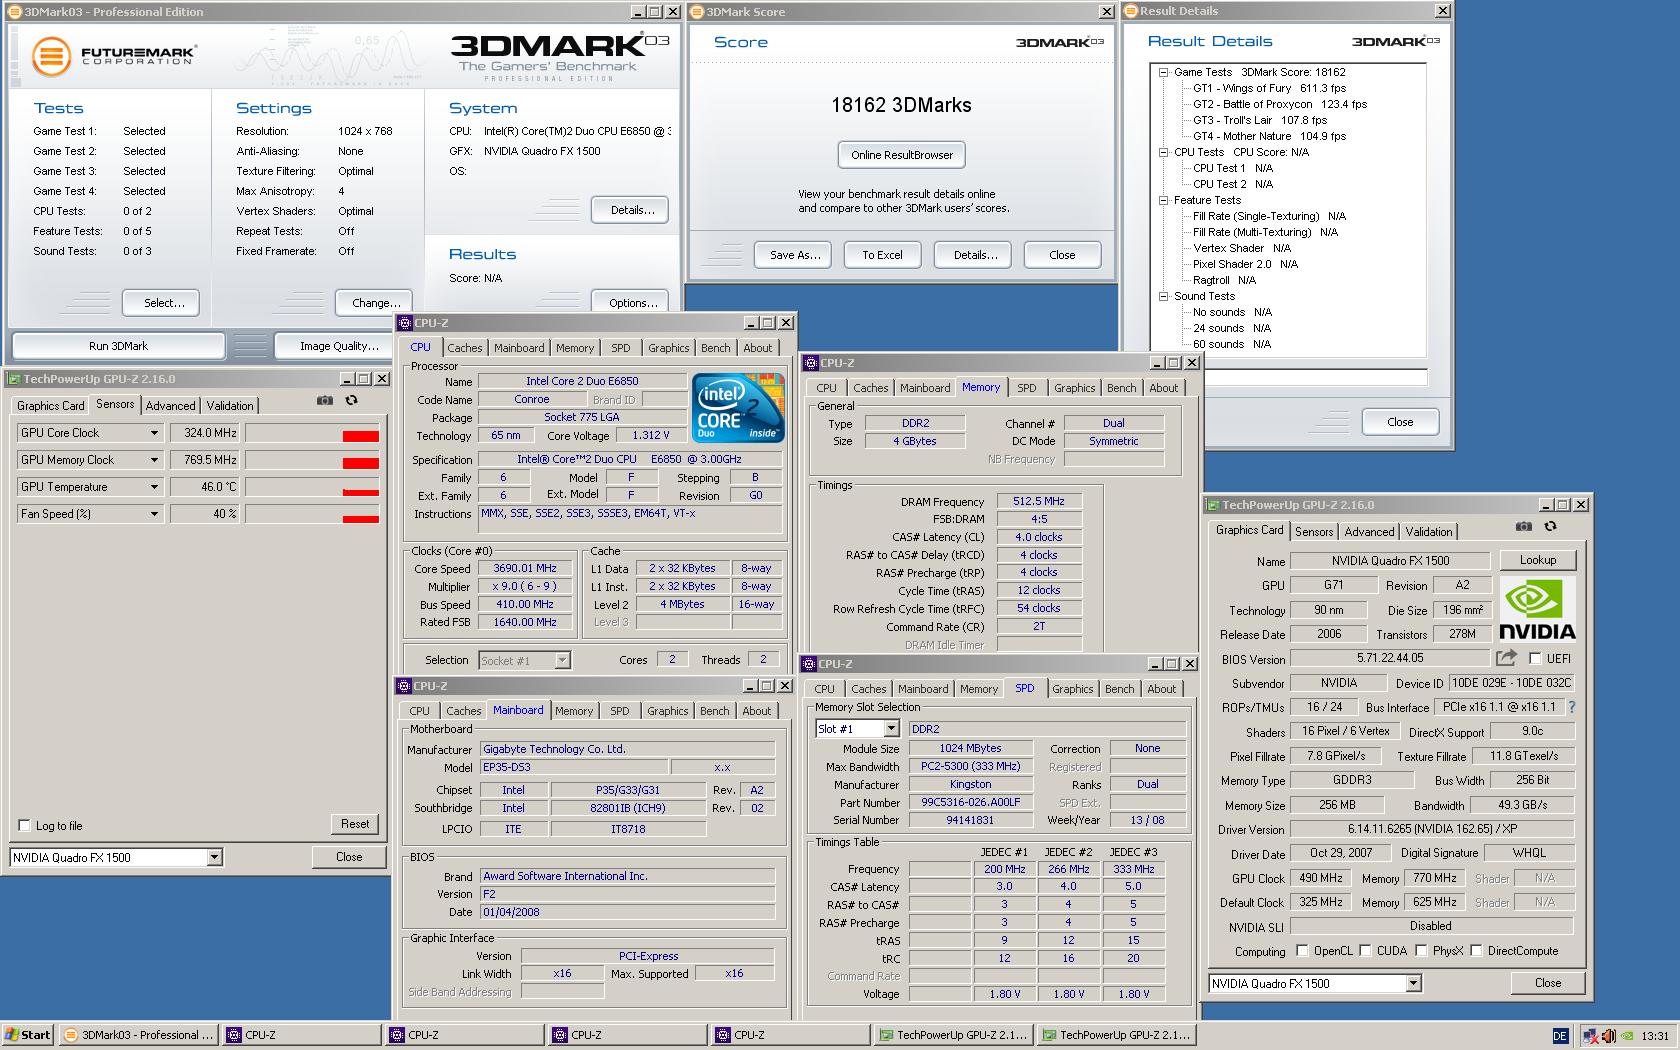Click the Fan Speed sensor graph

312,514
